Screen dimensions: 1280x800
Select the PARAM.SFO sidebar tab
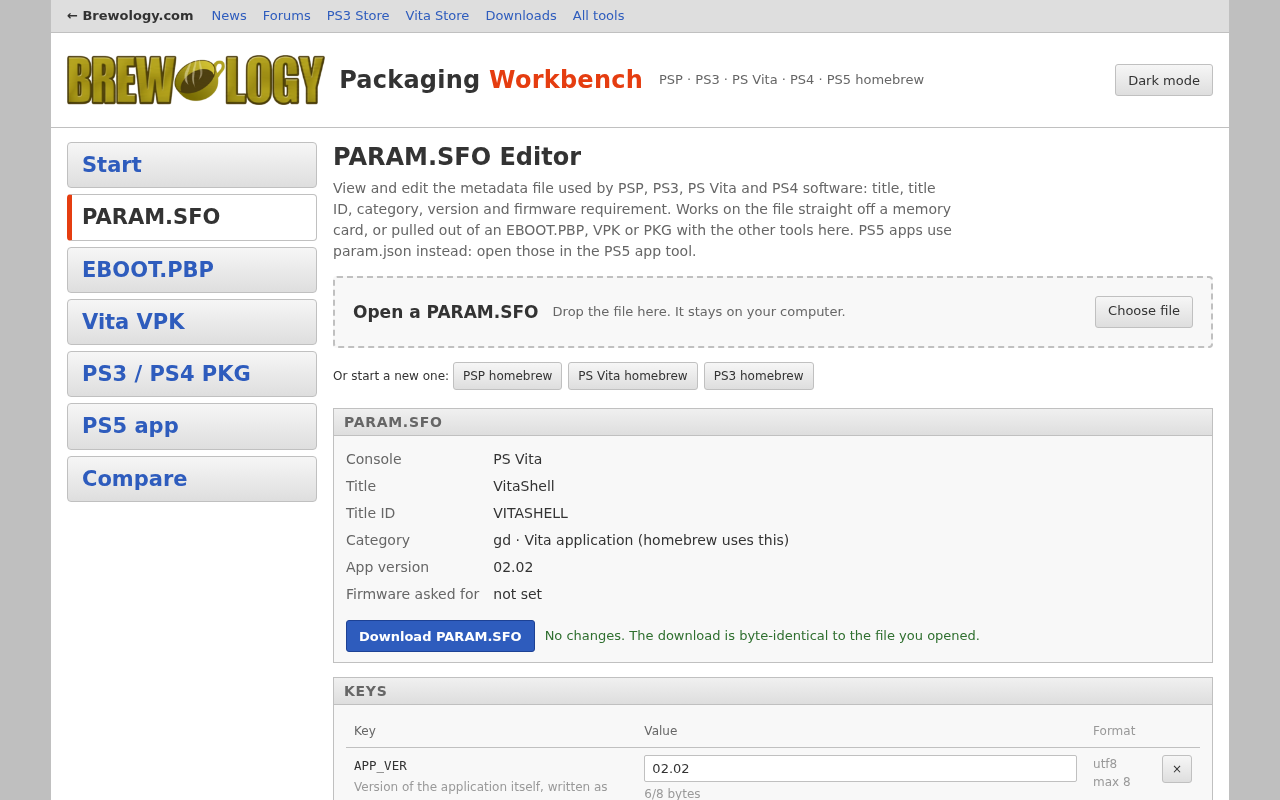coord(192,217)
